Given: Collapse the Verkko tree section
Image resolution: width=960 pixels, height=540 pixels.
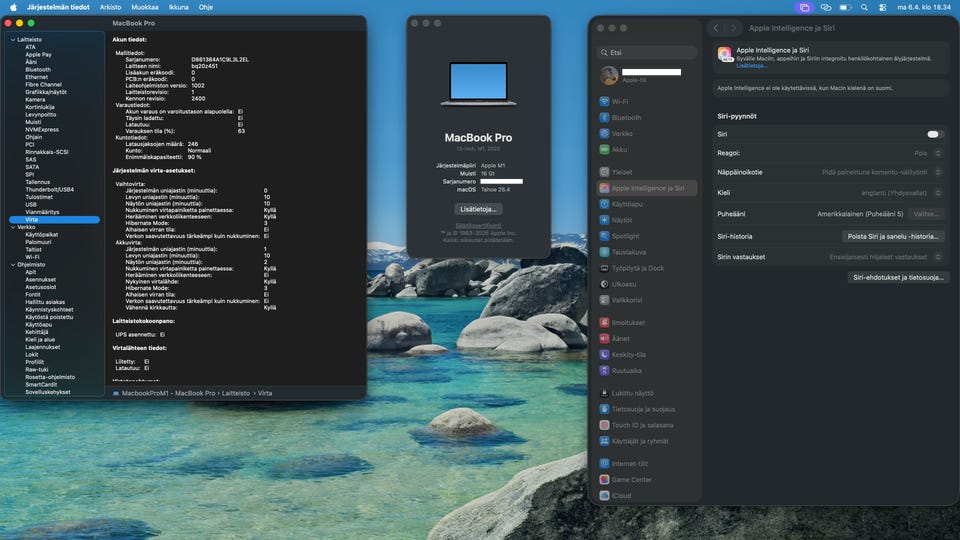Looking at the screenshot, I should click(x=13, y=227).
